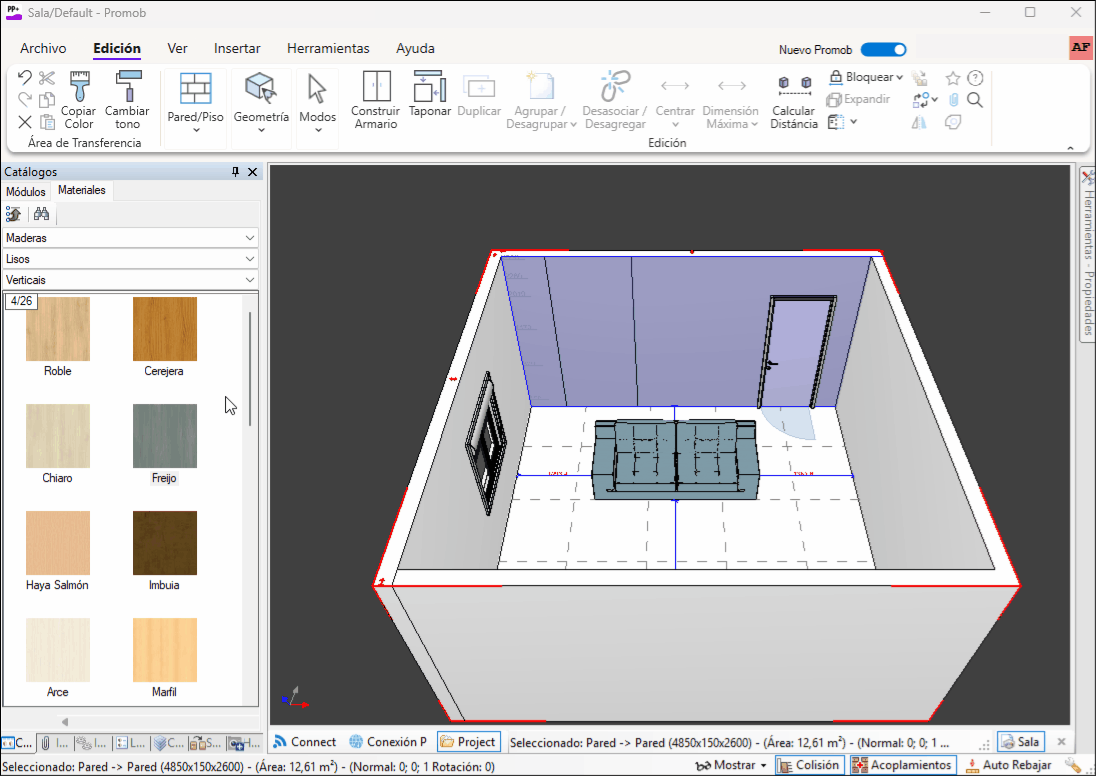Screen dimensions: 1096x776
Task: Toggle the Nuevo Promob switch
Action: coord(883,49)
